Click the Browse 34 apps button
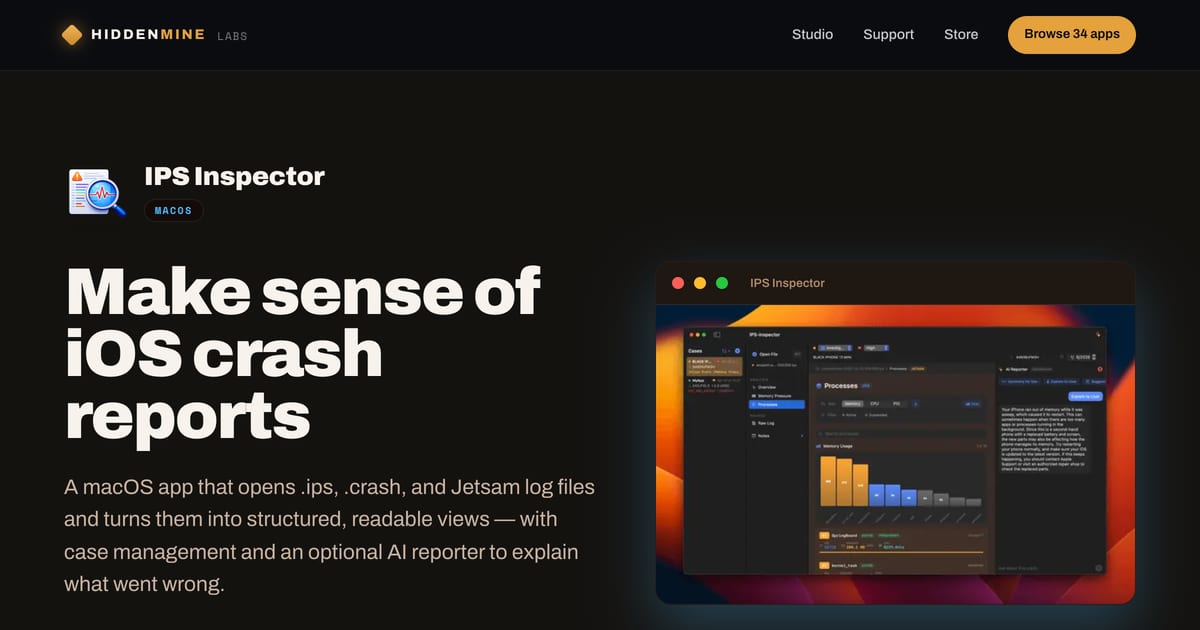This screenshot has height=630, width=1200. 1072,34
